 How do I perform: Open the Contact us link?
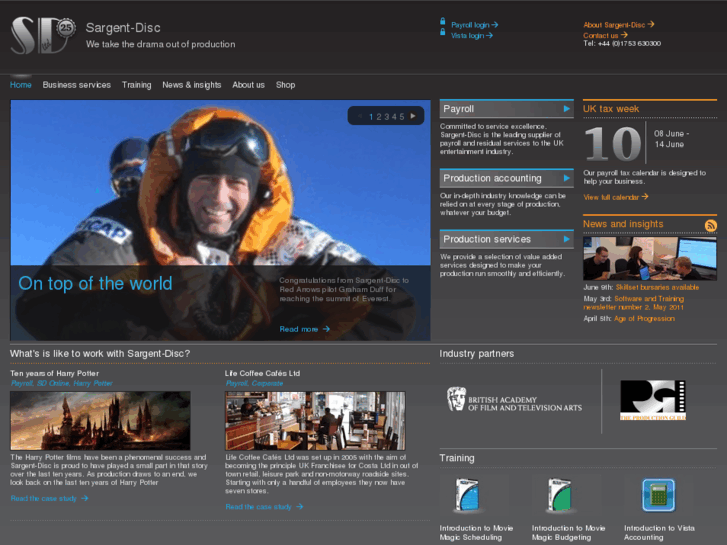[x=605, y=35]
